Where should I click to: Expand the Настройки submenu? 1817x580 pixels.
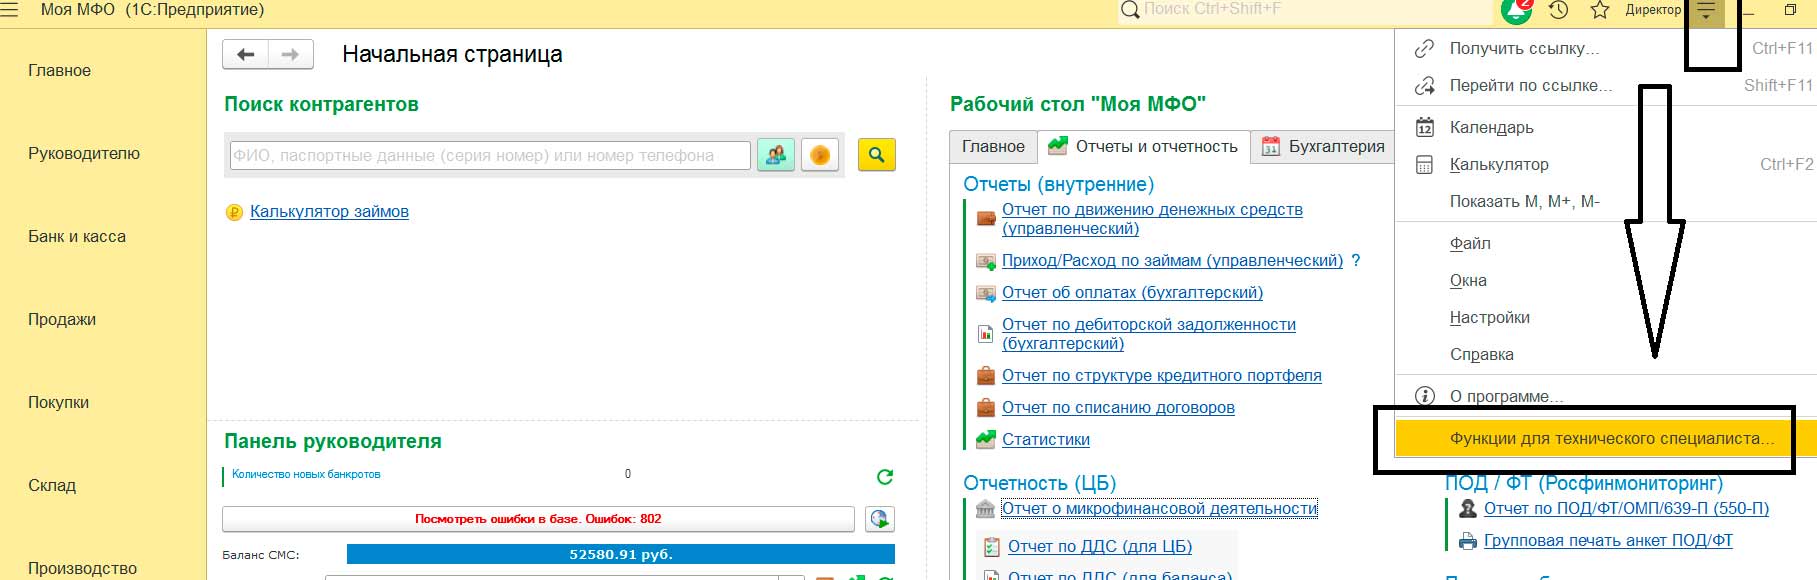click(1606, 317)
